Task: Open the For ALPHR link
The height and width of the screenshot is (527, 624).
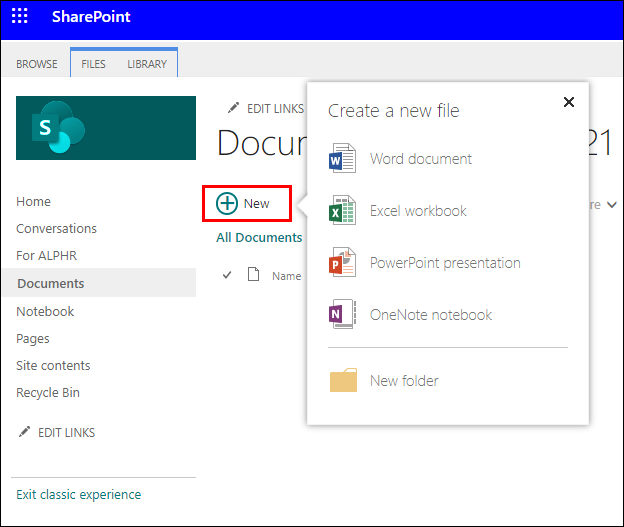Action: [x=47, y=256]
